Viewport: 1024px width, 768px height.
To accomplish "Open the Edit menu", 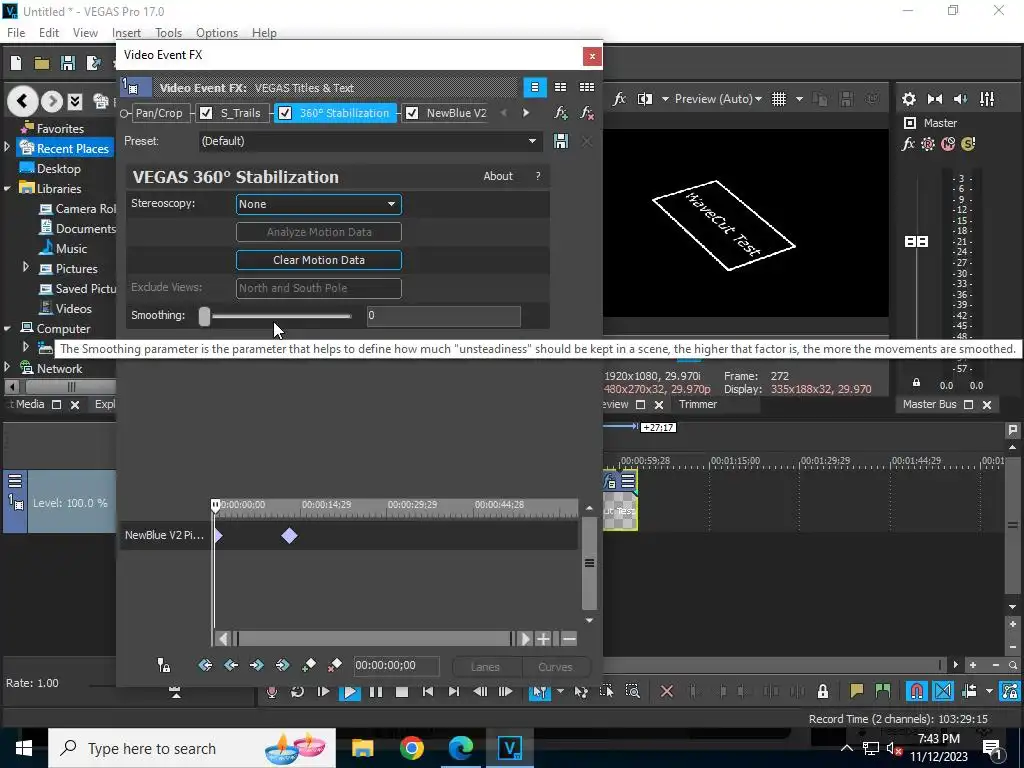I will pos(49,33).
